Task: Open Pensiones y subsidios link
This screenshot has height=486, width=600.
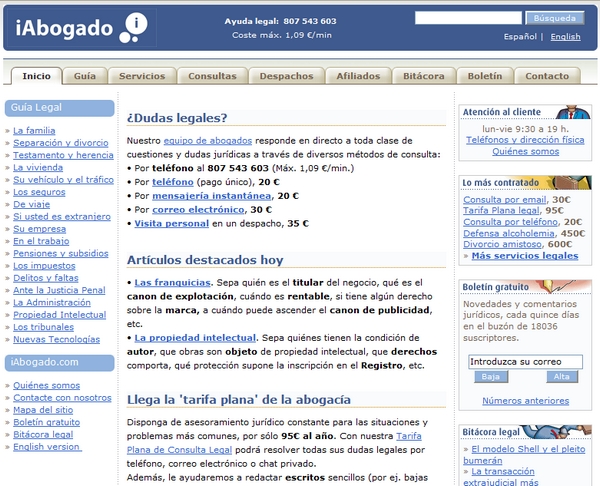Action: coord(60,253)
